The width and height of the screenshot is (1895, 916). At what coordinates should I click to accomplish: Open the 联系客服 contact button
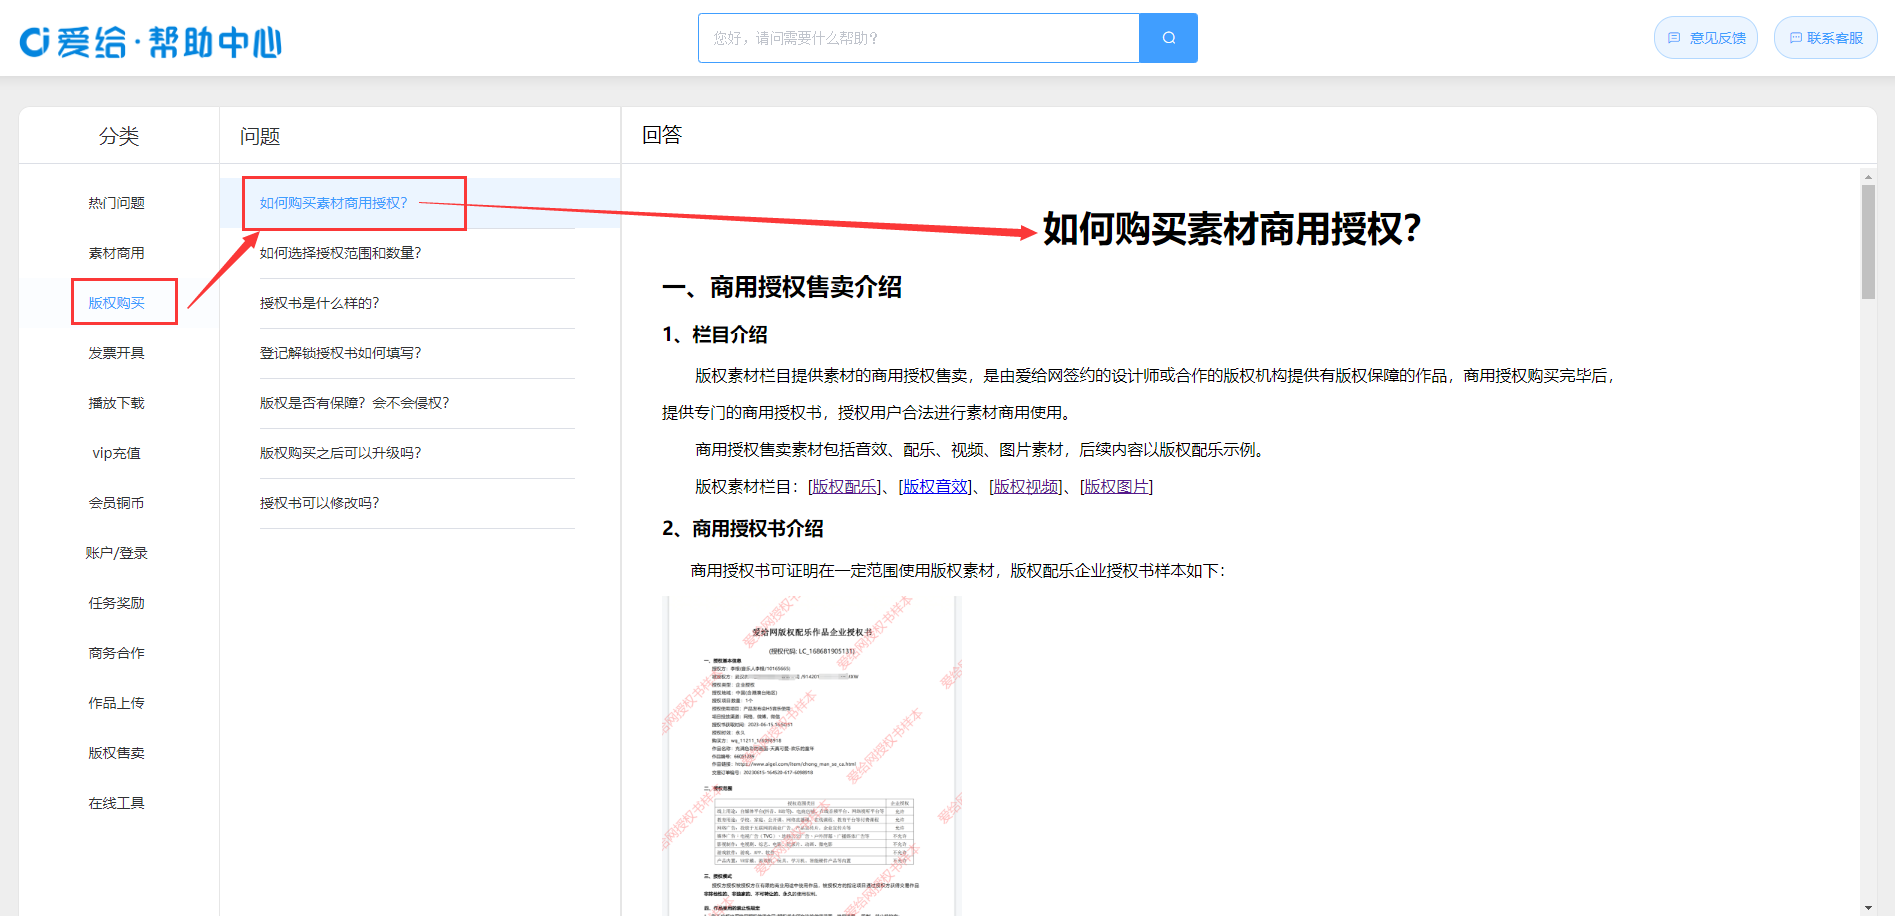click(x=1826, y=38)
